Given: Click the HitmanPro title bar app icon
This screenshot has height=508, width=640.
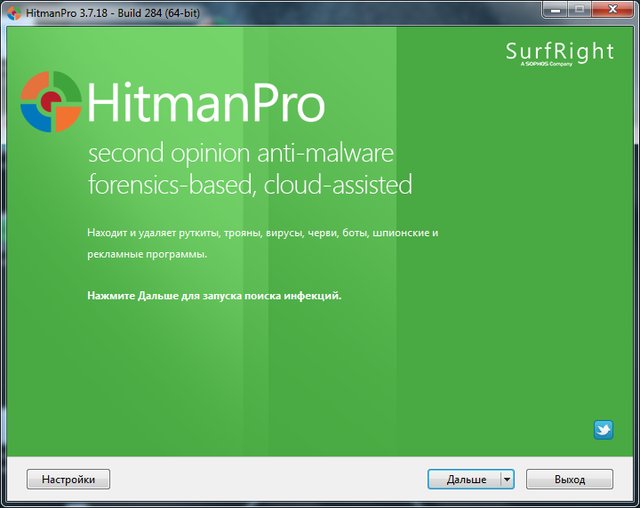Looking at the screenshot, I should point(14,13).
